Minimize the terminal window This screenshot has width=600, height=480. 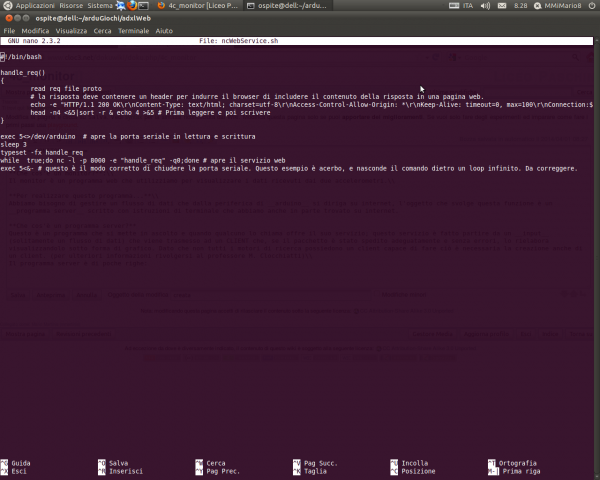point(18,18)
